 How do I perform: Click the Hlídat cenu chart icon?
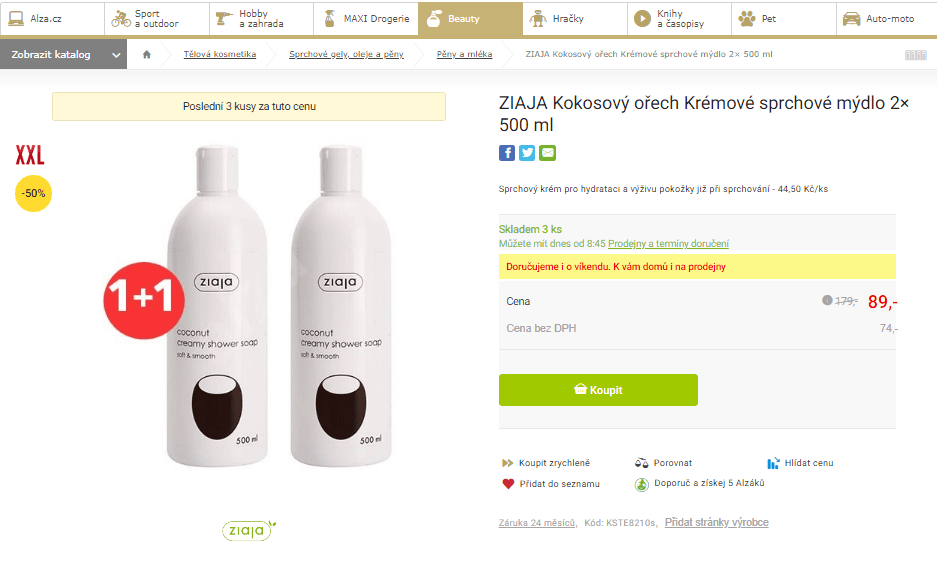[771, 462]
